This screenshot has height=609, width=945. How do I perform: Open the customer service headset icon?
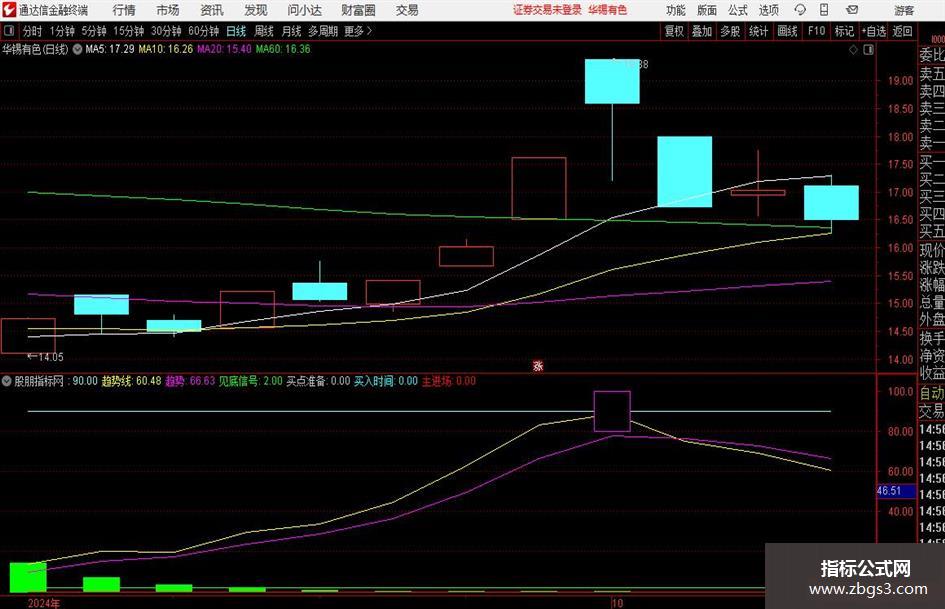click(x=800, y=10)
